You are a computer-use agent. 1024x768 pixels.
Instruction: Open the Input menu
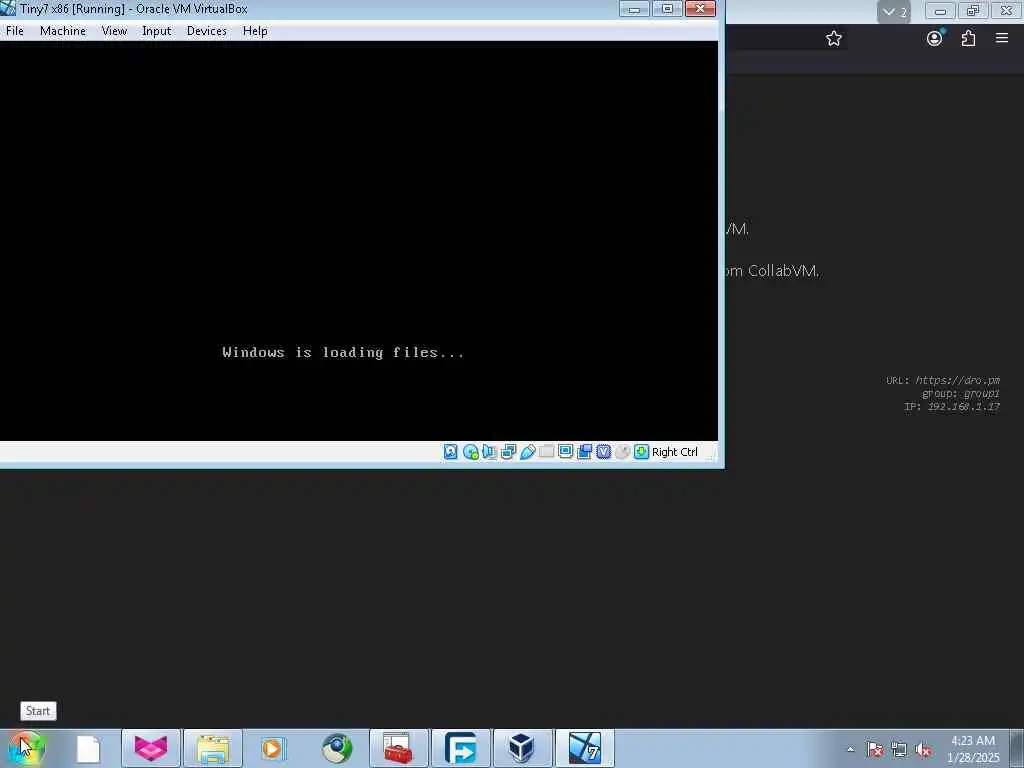157,31
